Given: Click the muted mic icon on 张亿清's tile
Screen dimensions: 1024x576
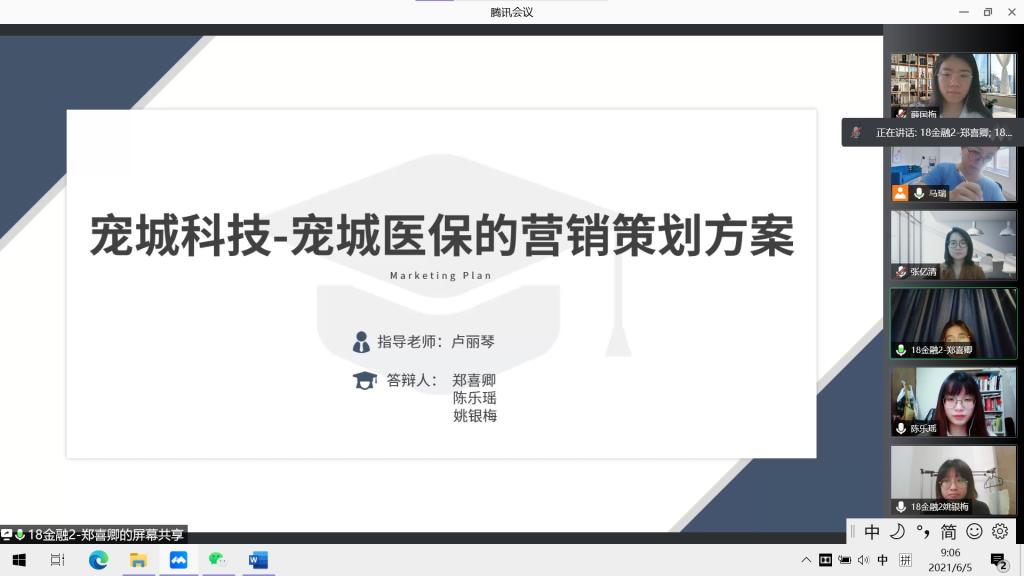Looking at the screenshot, I should (x=901, y=271).
